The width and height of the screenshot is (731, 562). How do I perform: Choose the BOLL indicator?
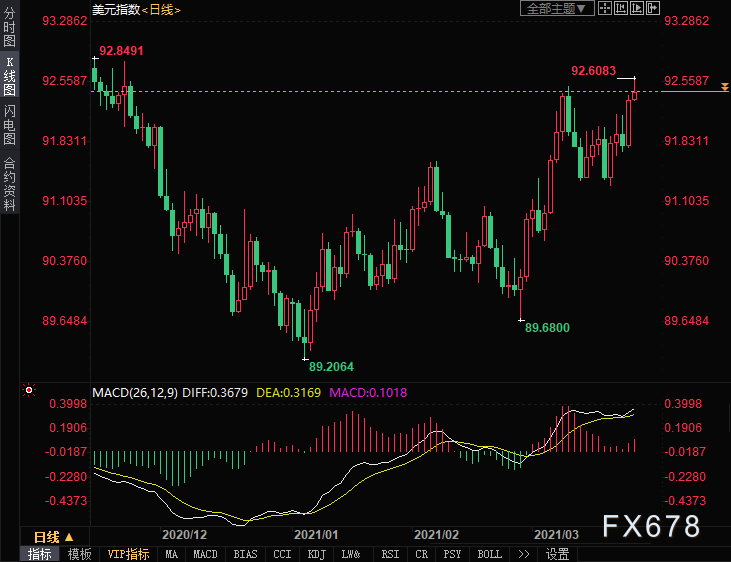(490, 554)
